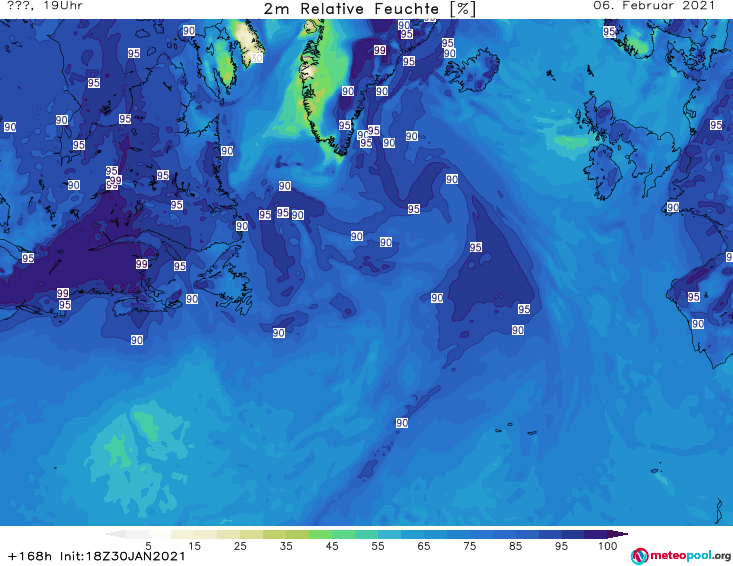The height and width of the screenshot is (566, 733).
Task: Click the '25' value on the color scale
Action: [240, 546]
